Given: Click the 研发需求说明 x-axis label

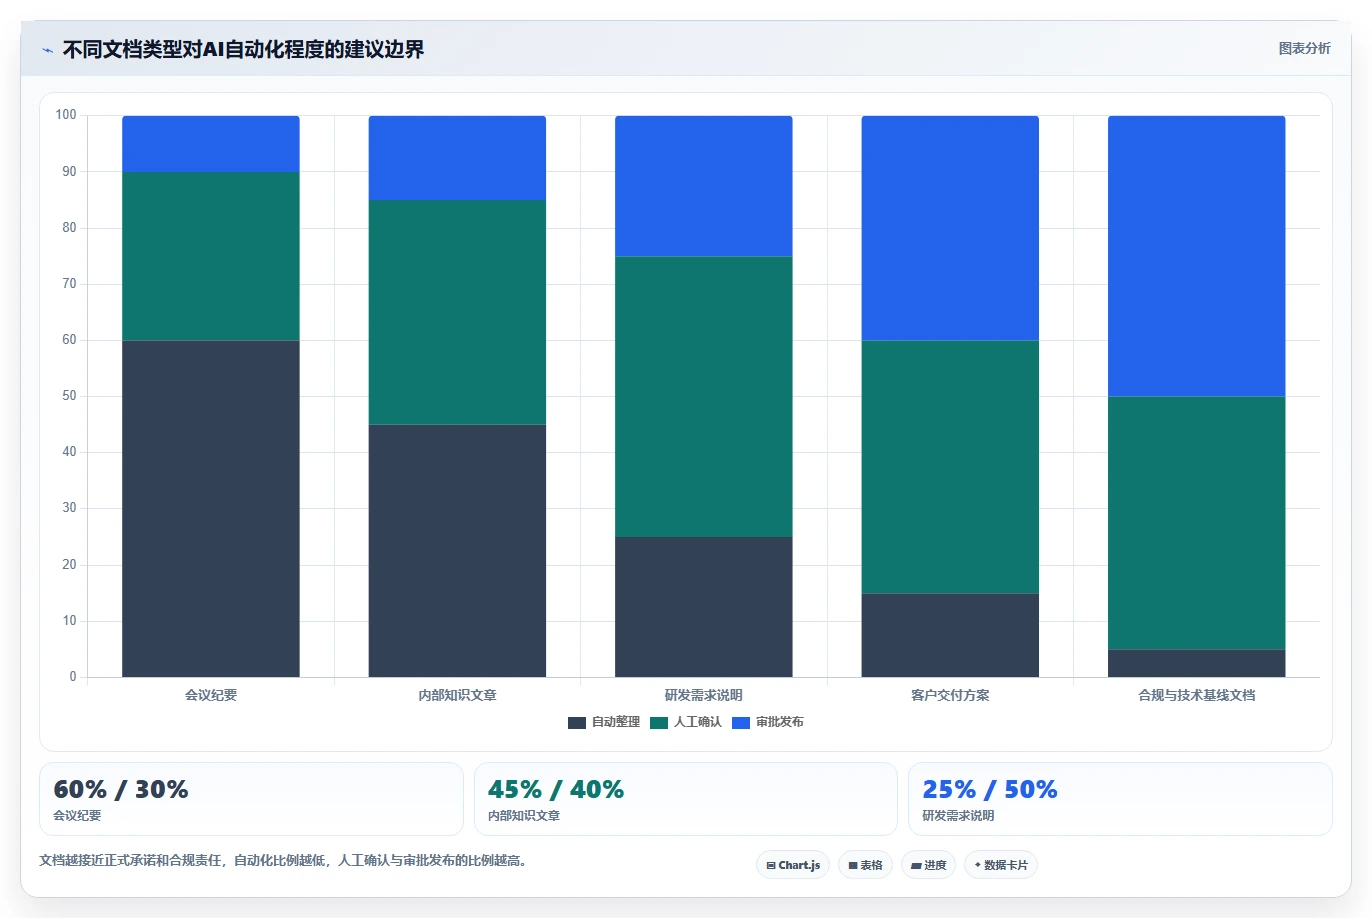Looking at the screenshot, I should 704,695.
